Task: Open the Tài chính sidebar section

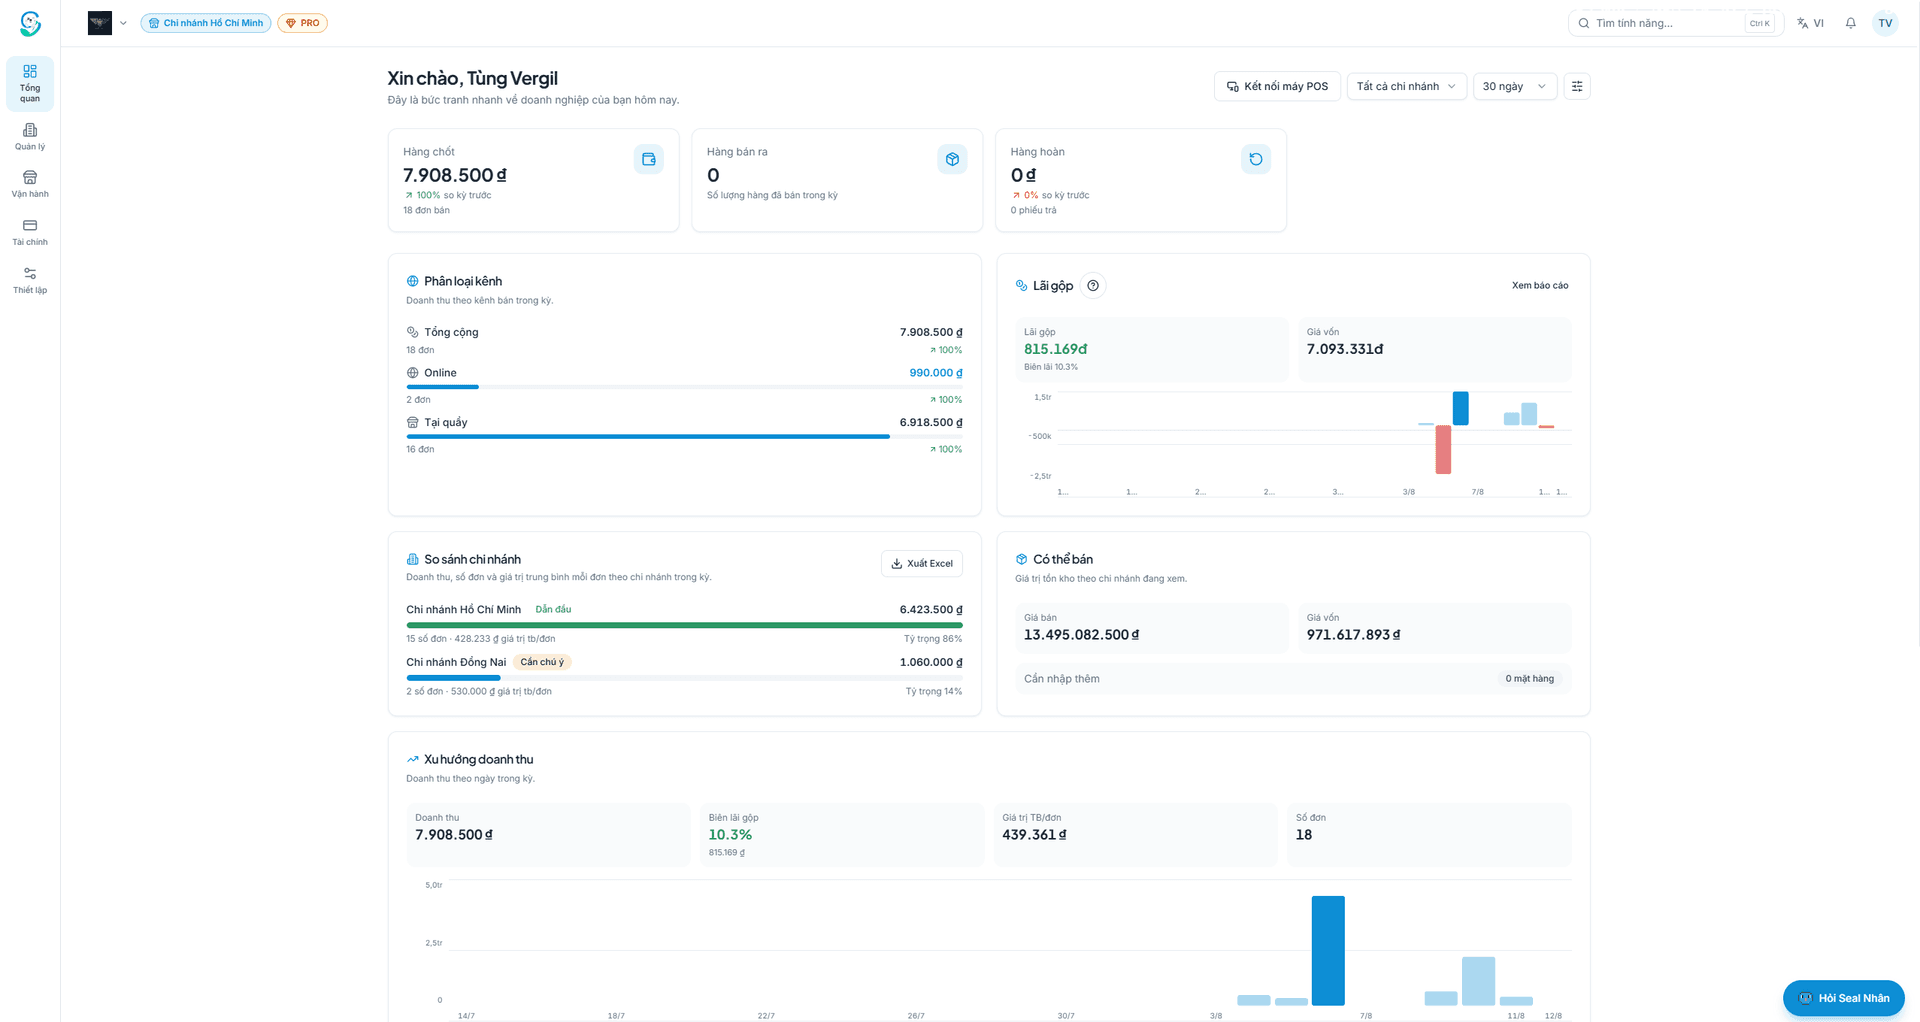Action: pyautogui.click(x=30, y=232)
